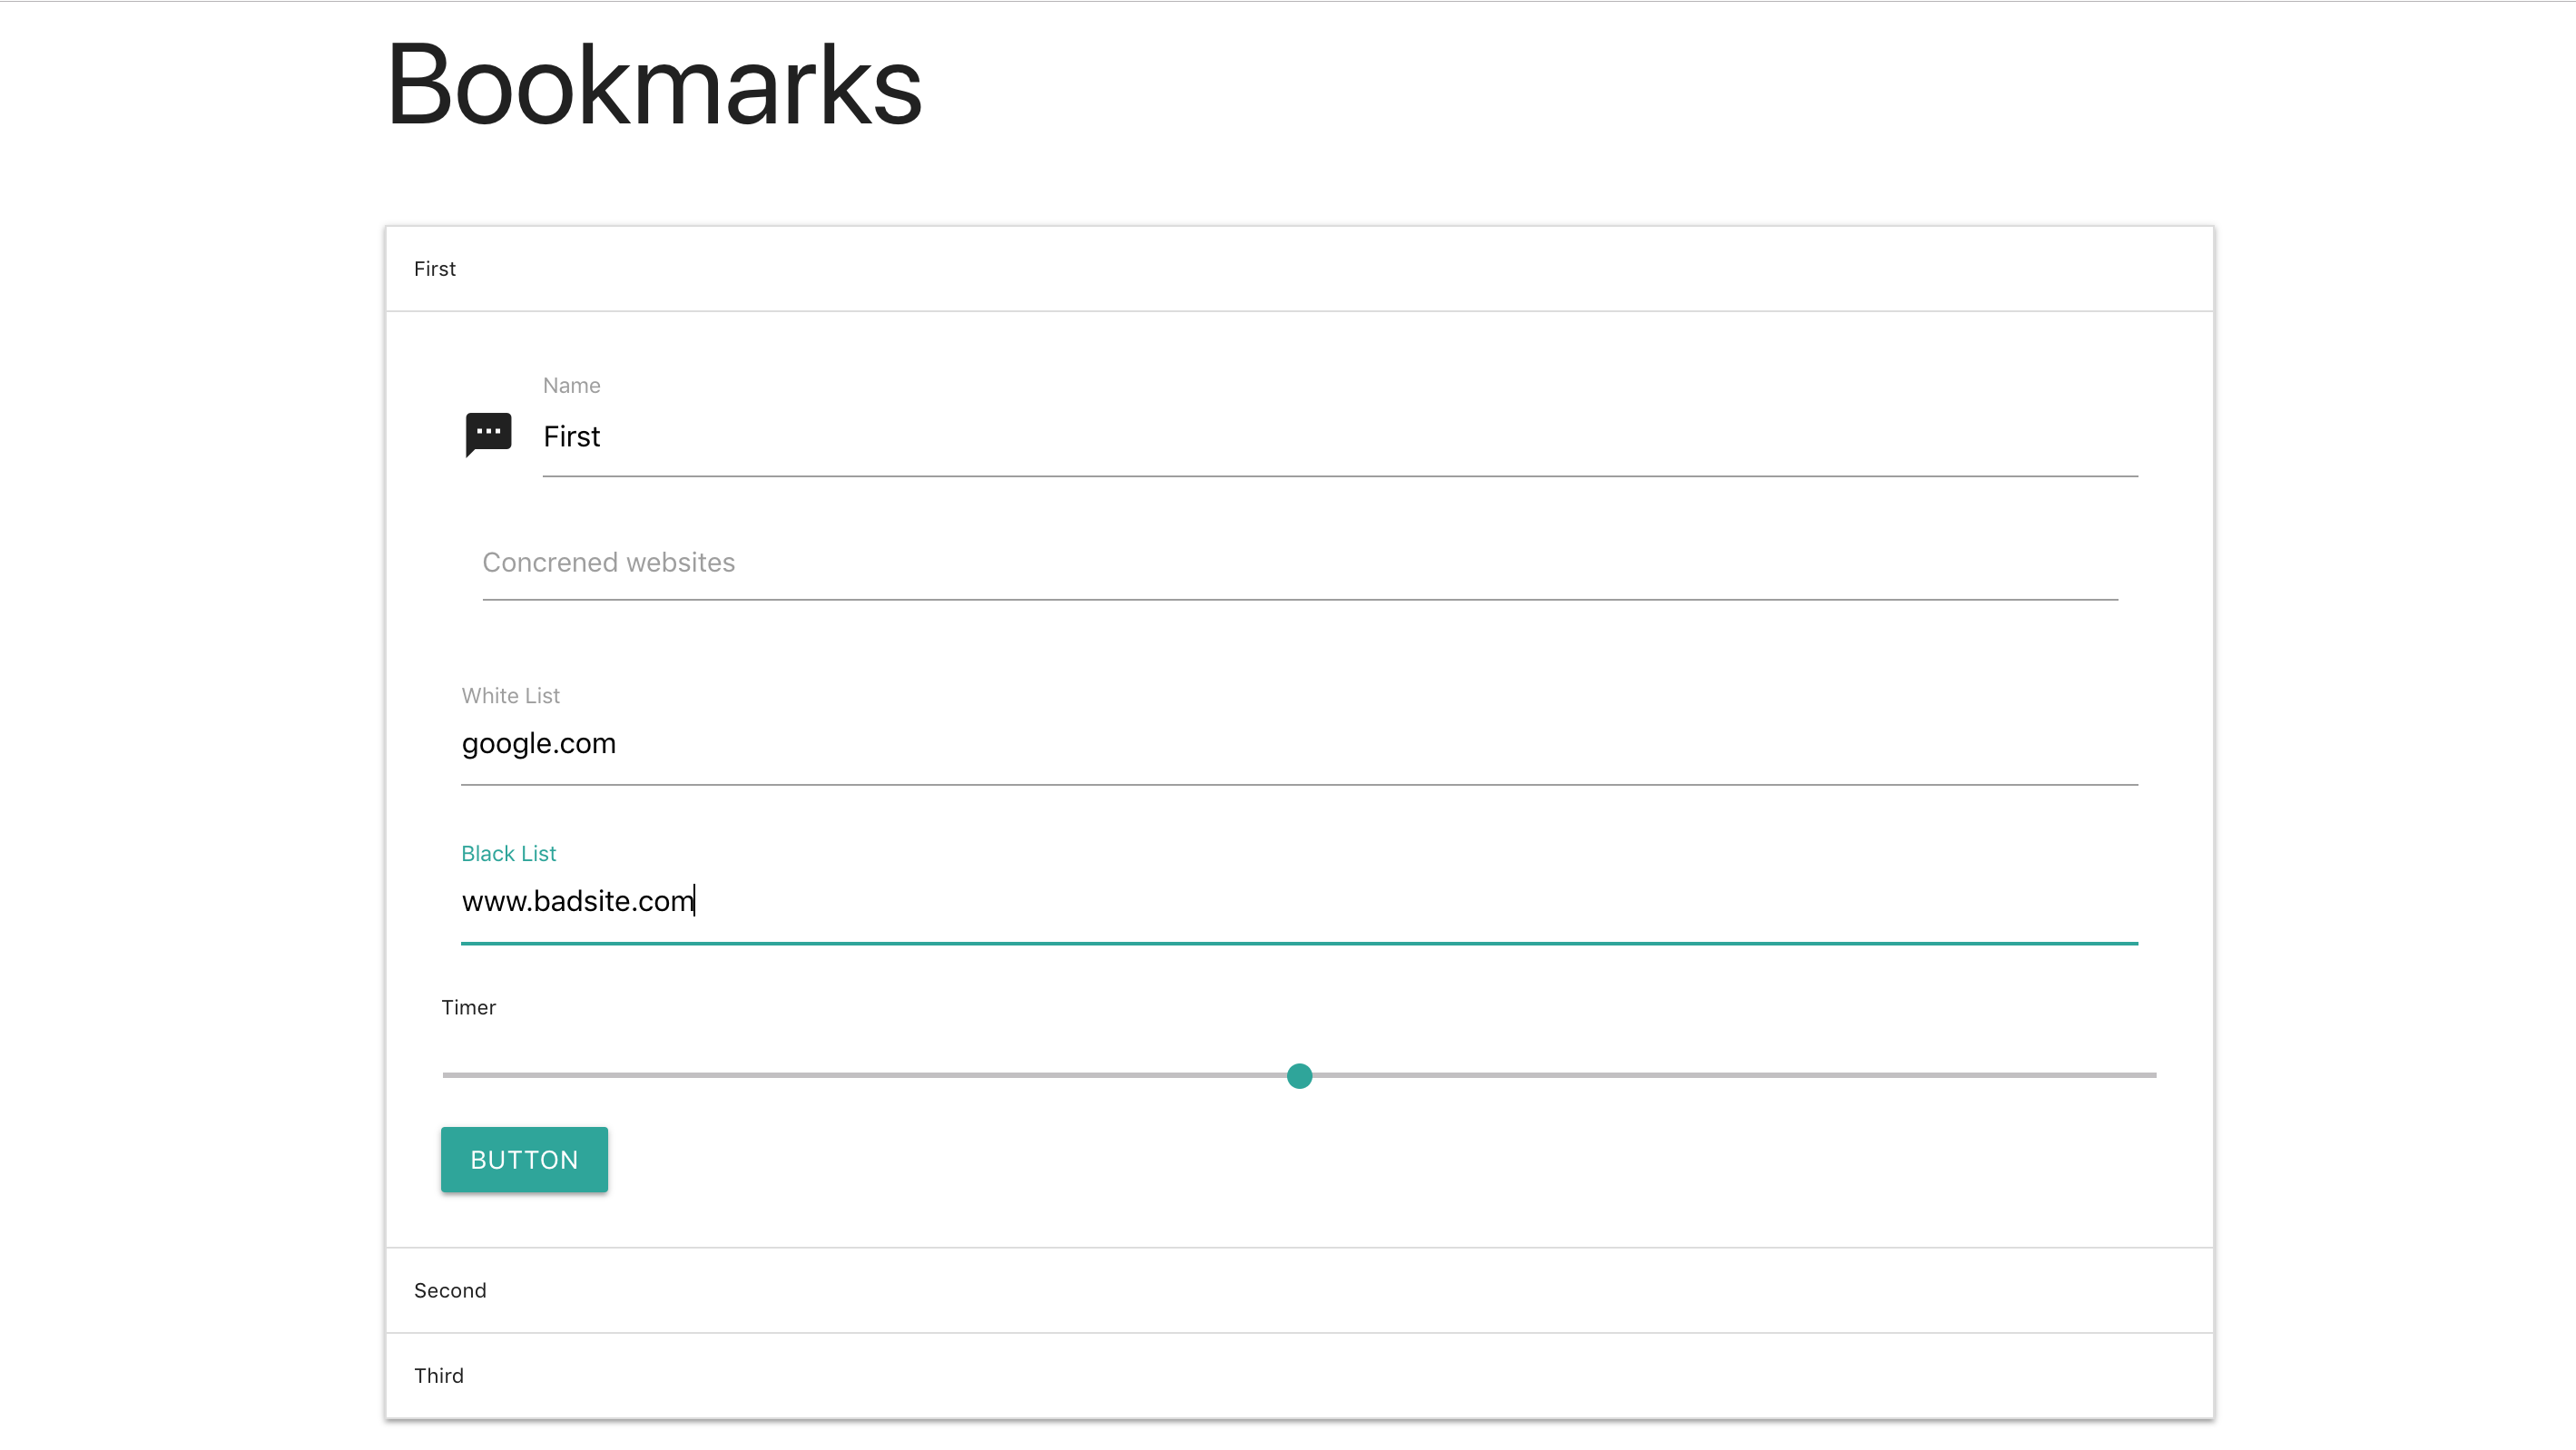Click the Timer slider track's far right end
The image size is (2576, 1450).
2153,1075
